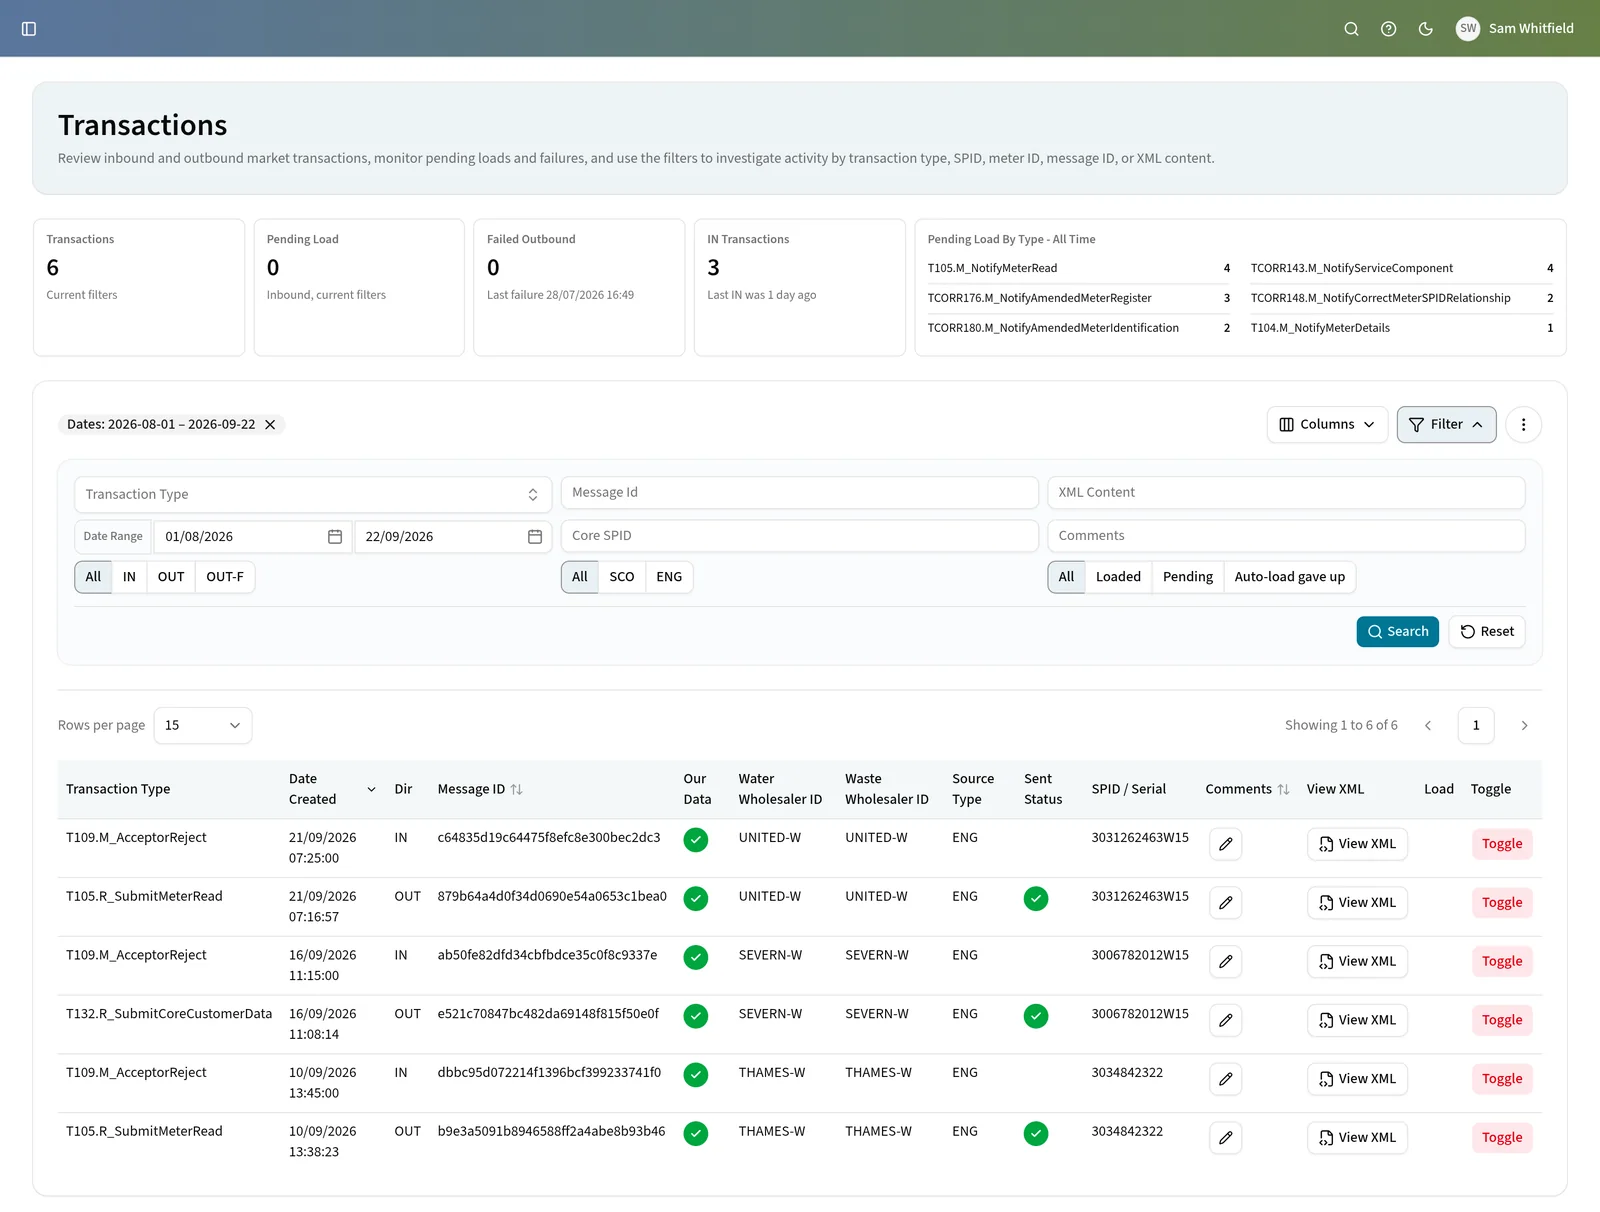Click T105.M_NotifyMeterRead pending load entry
Screen dimensions: 1600x1212
coord(1078,269)
